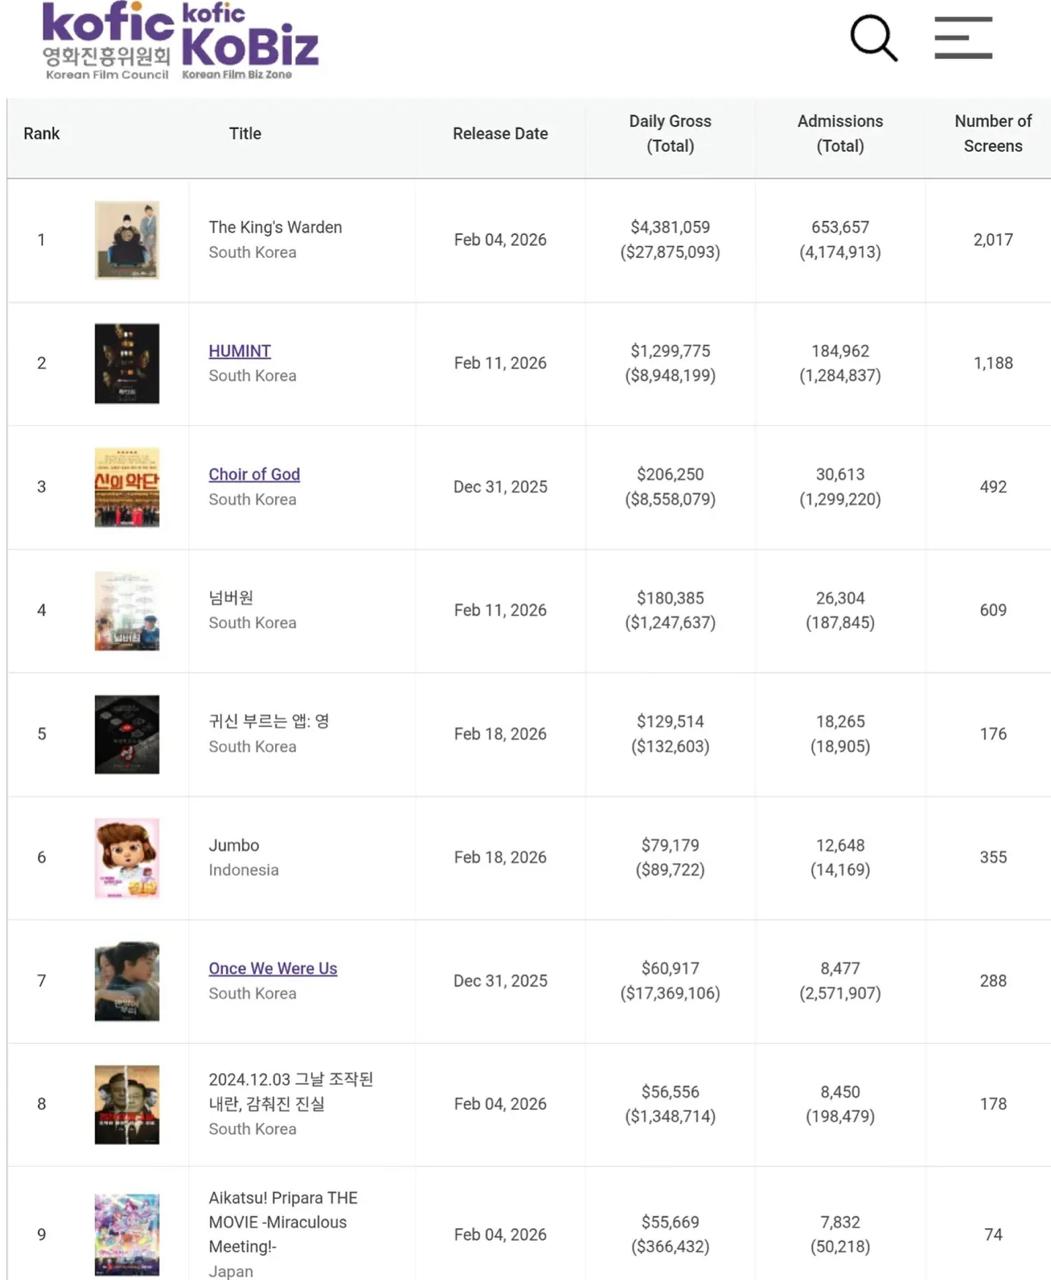Click the kofic Korean Film Council logo
Viewport: 1051px width, 1280px height.
click(101, 42)
